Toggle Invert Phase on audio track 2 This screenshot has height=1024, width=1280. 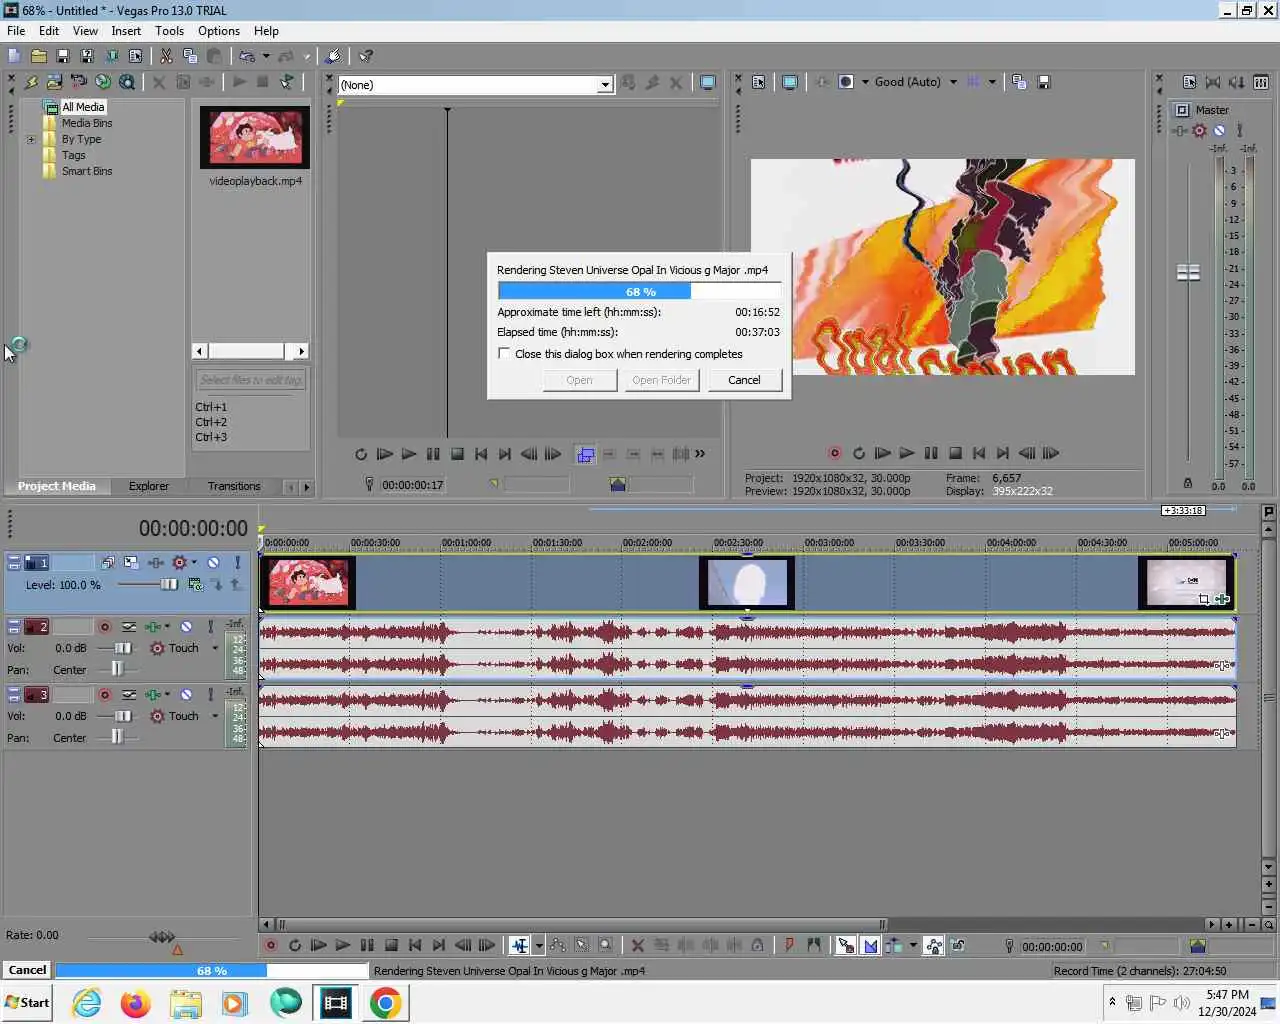pyautogui.click(x=129, y=627)
